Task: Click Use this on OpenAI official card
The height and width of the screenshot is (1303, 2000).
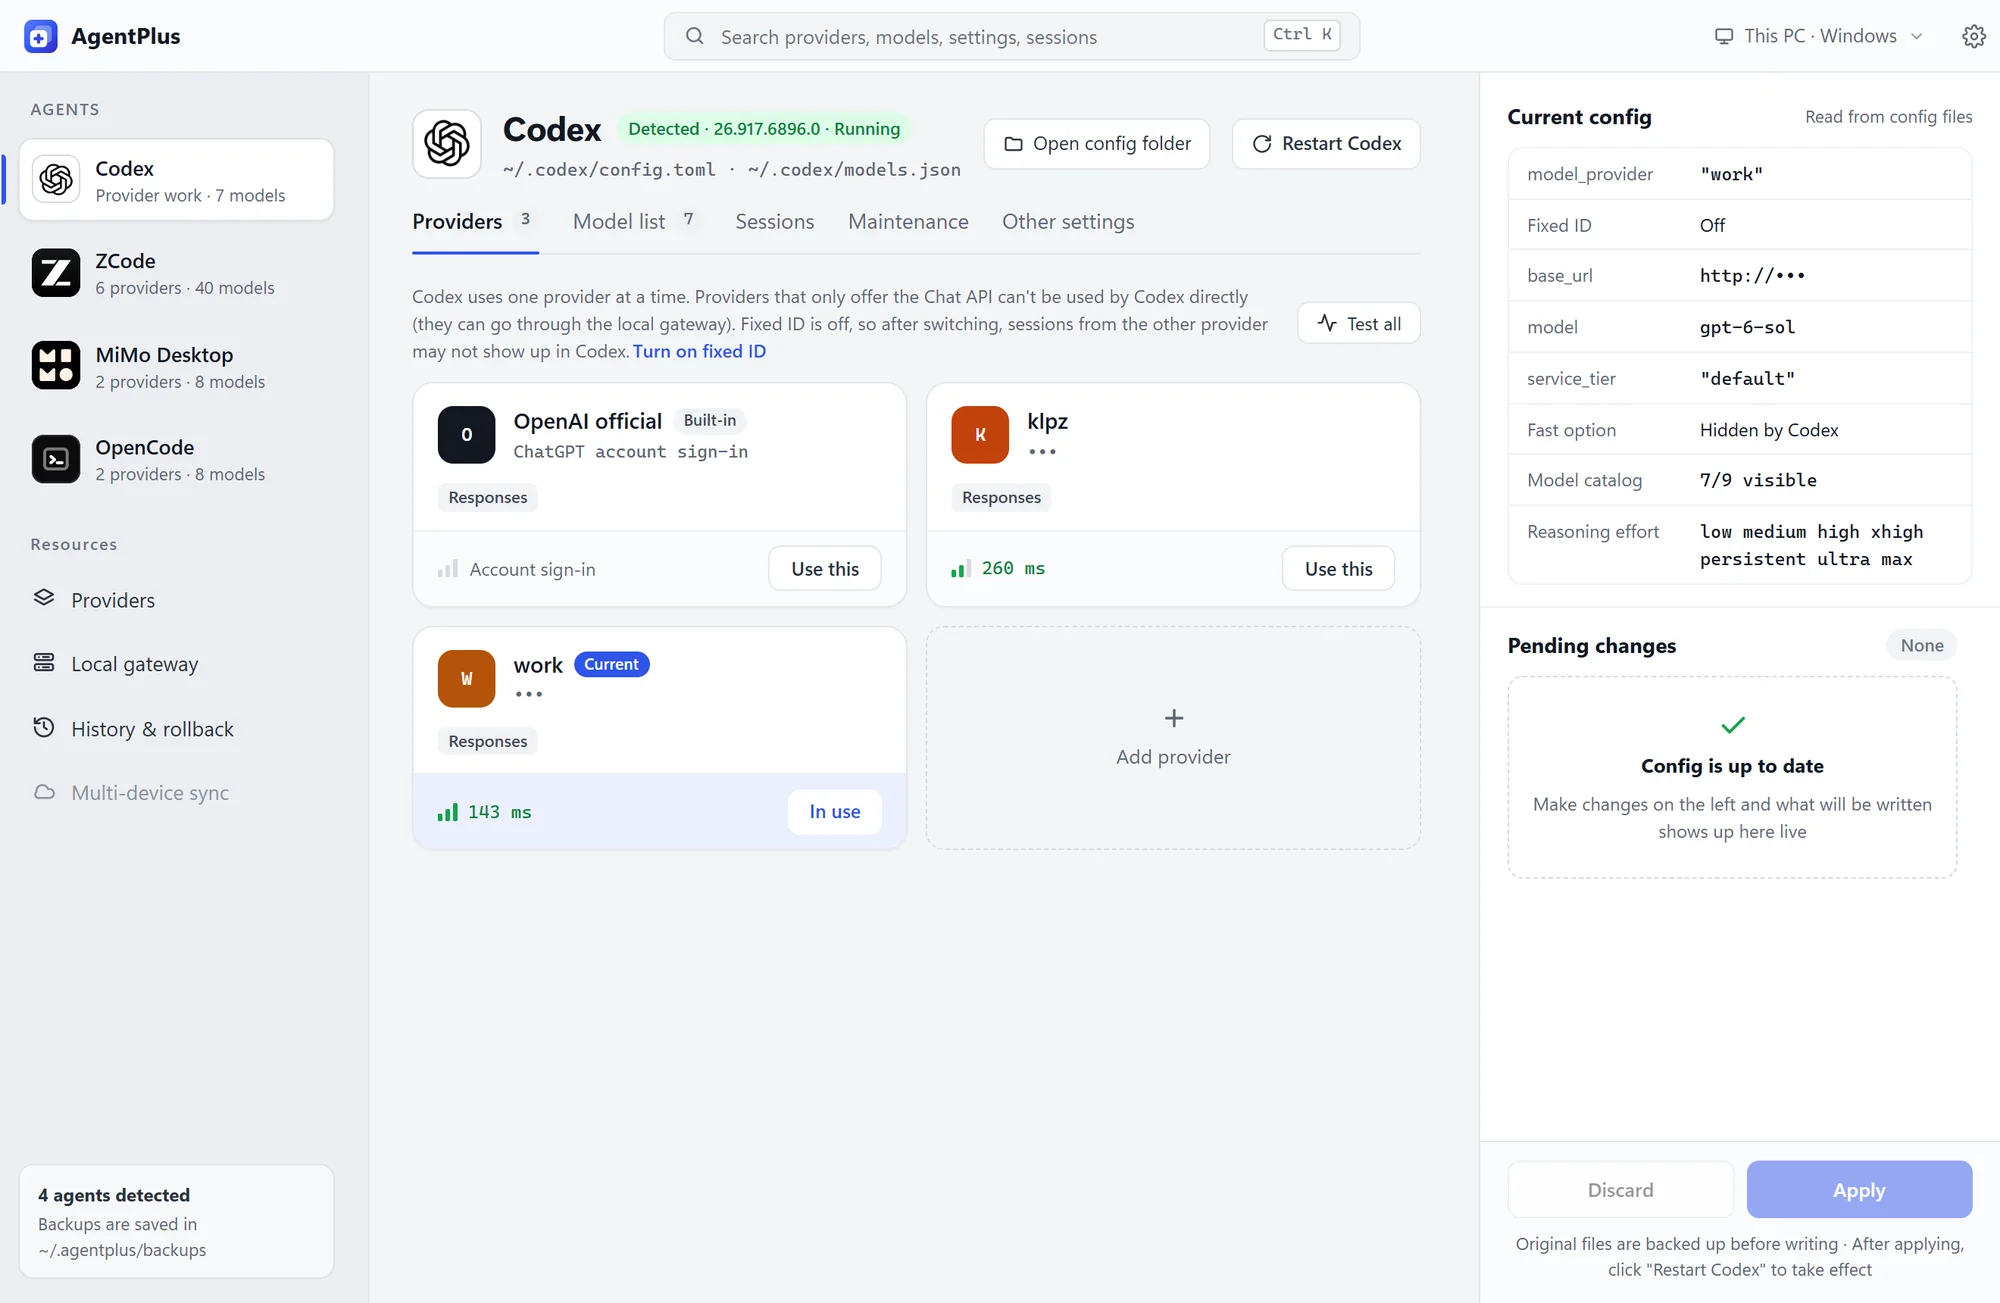Action: (825, 569)
